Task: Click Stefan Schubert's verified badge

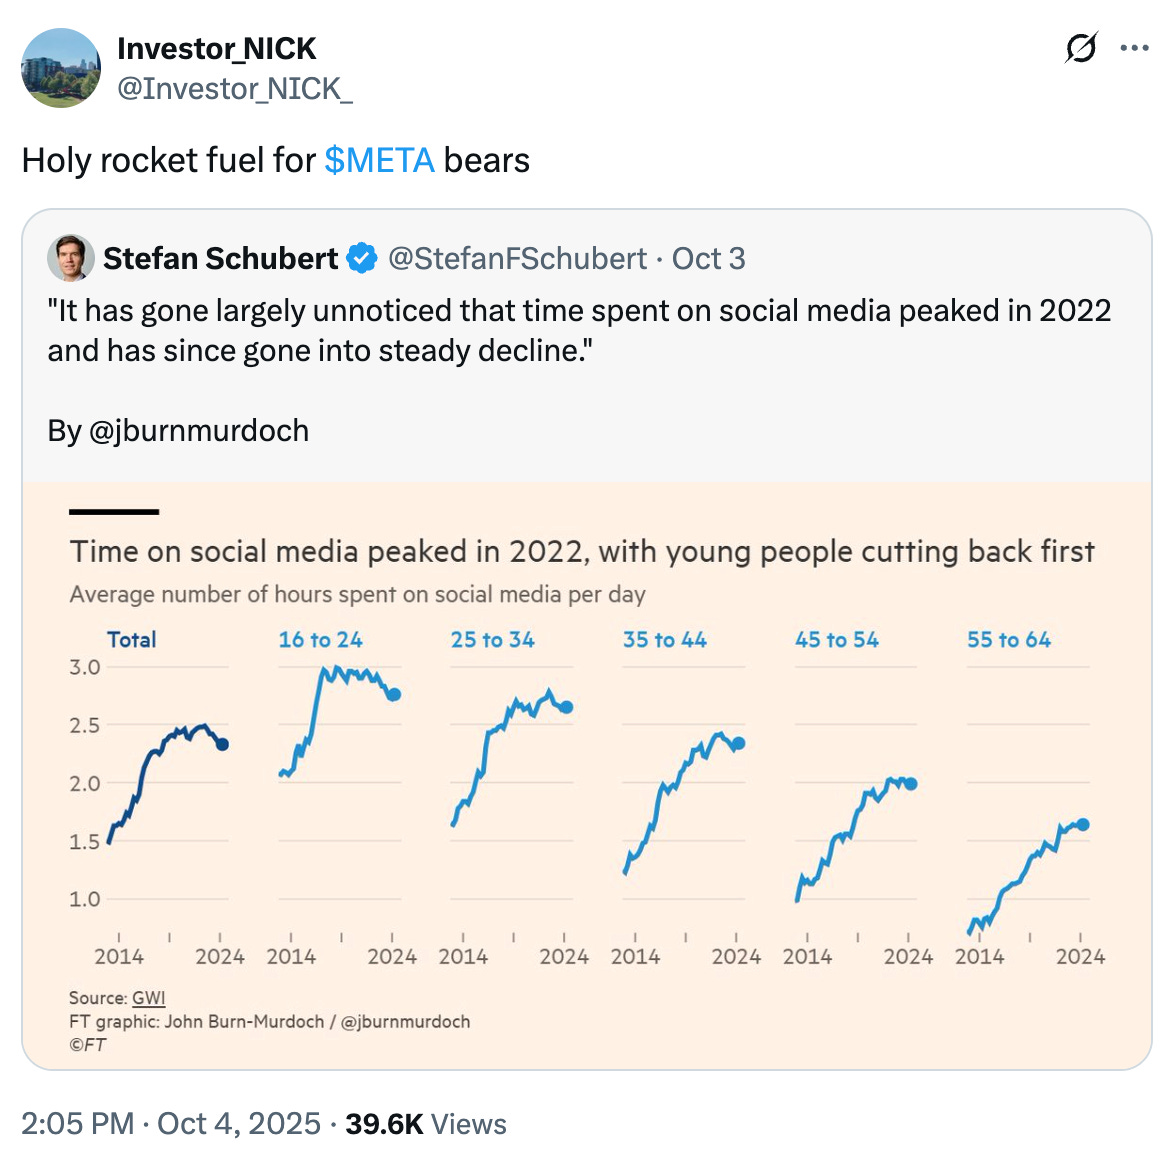Action: coord(361,259)
